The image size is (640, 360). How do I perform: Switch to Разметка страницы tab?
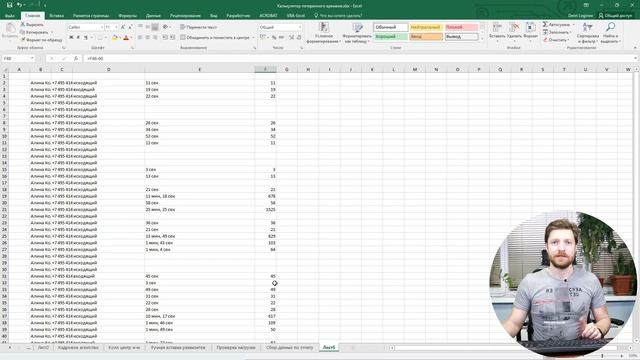tap(91, 16)
